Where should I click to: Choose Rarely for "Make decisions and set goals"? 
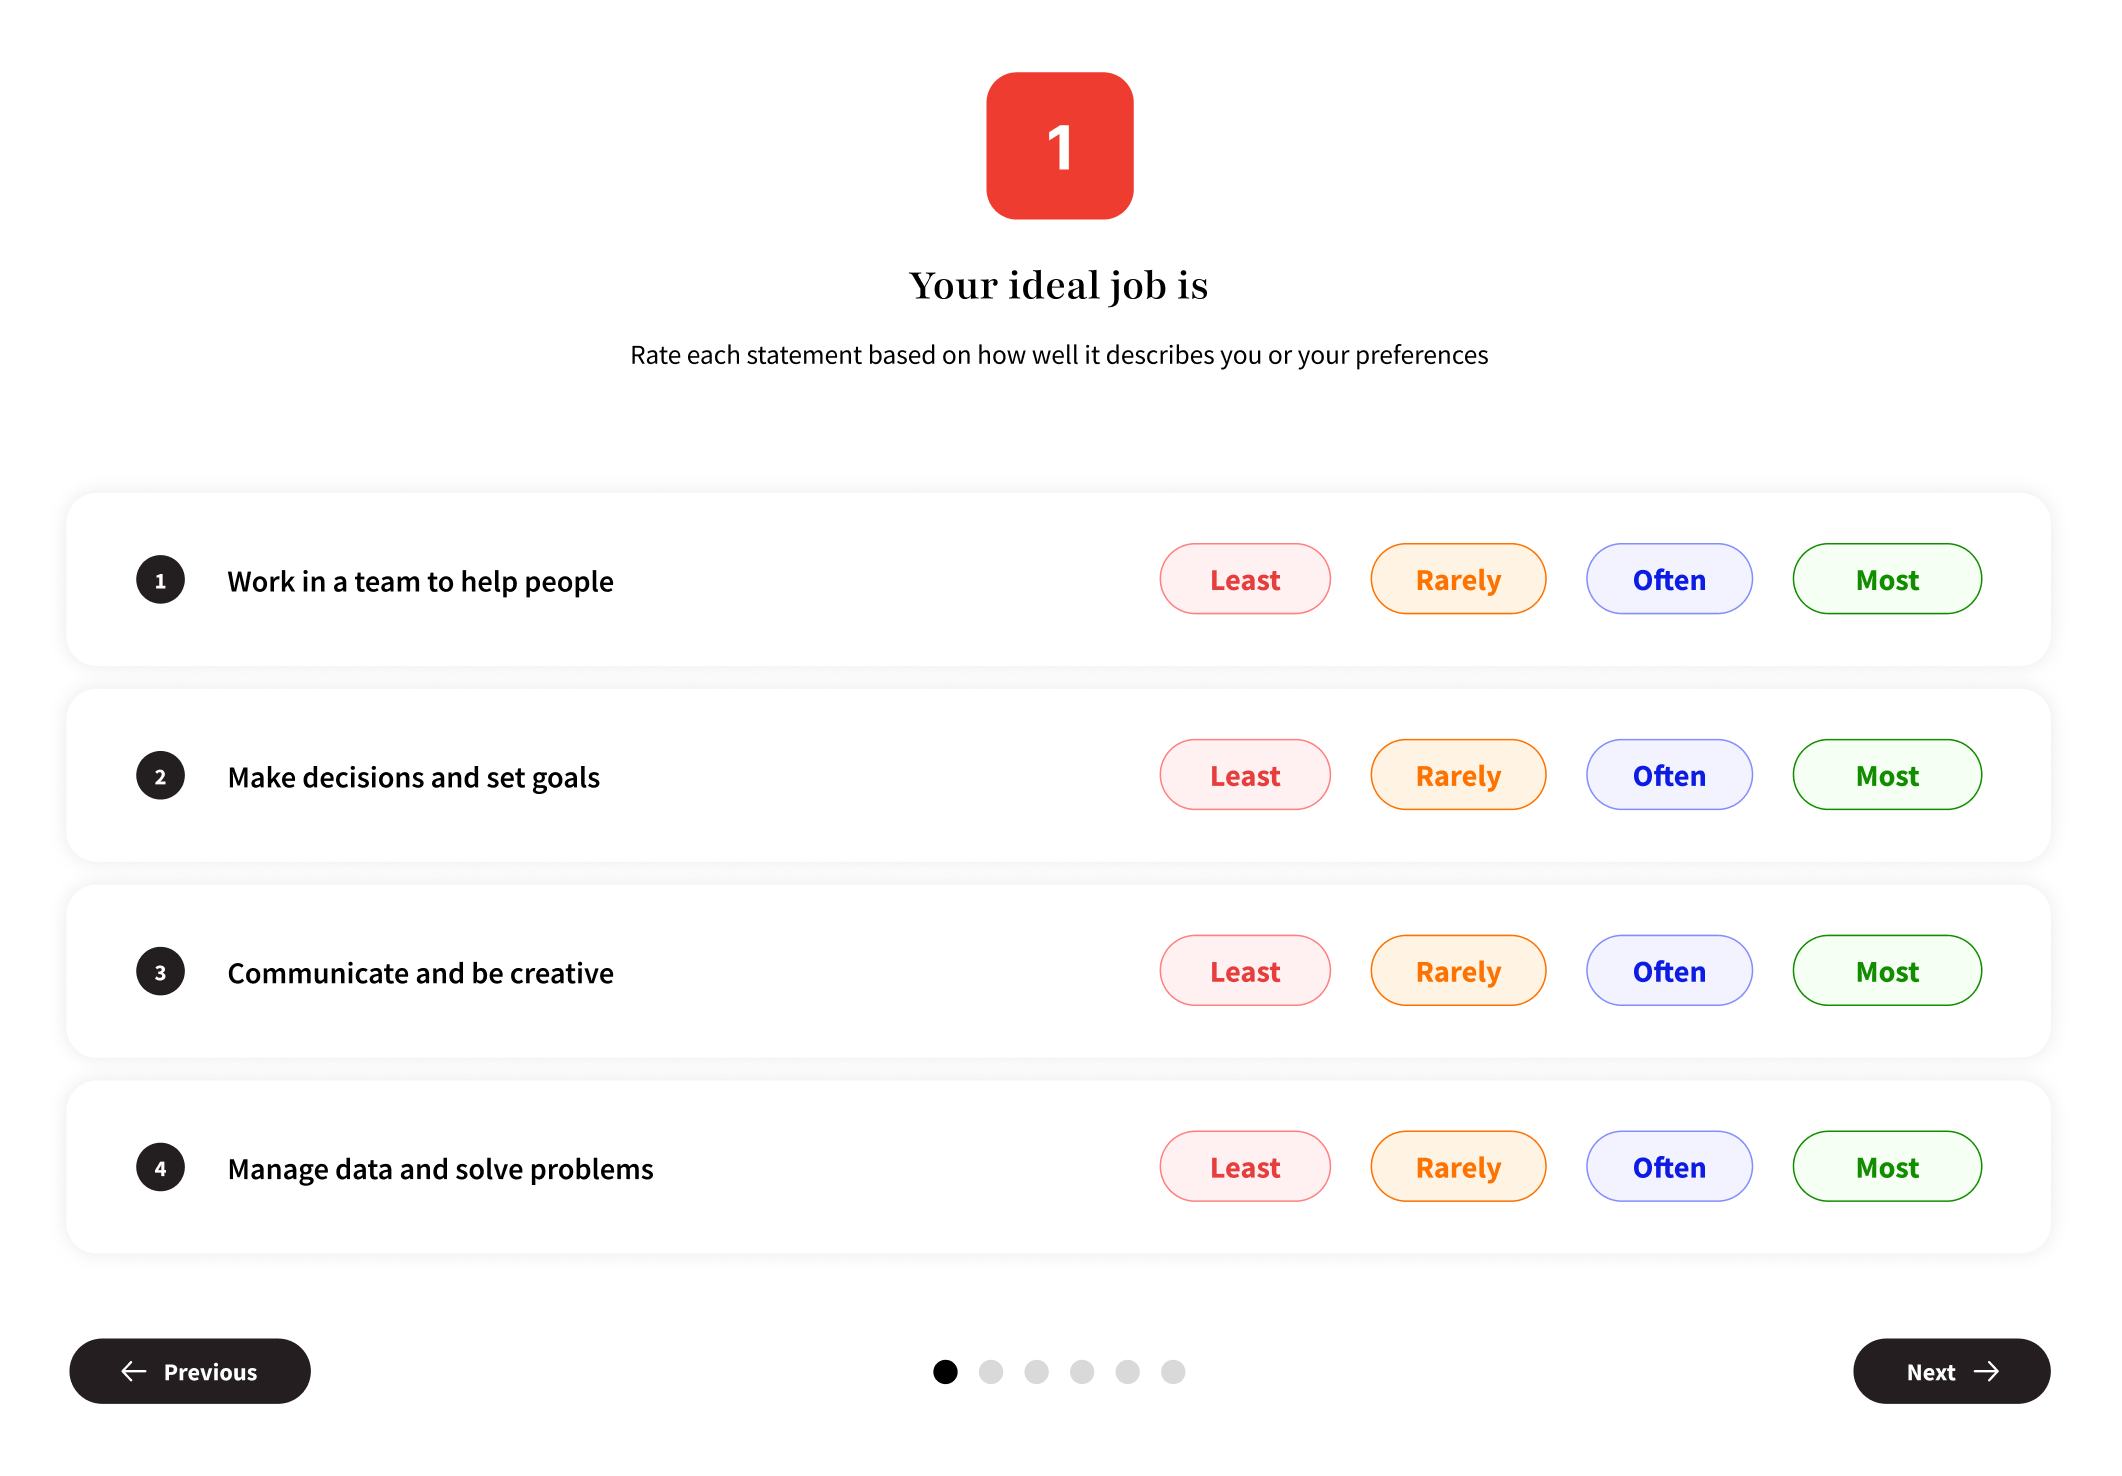point(1457,776)
